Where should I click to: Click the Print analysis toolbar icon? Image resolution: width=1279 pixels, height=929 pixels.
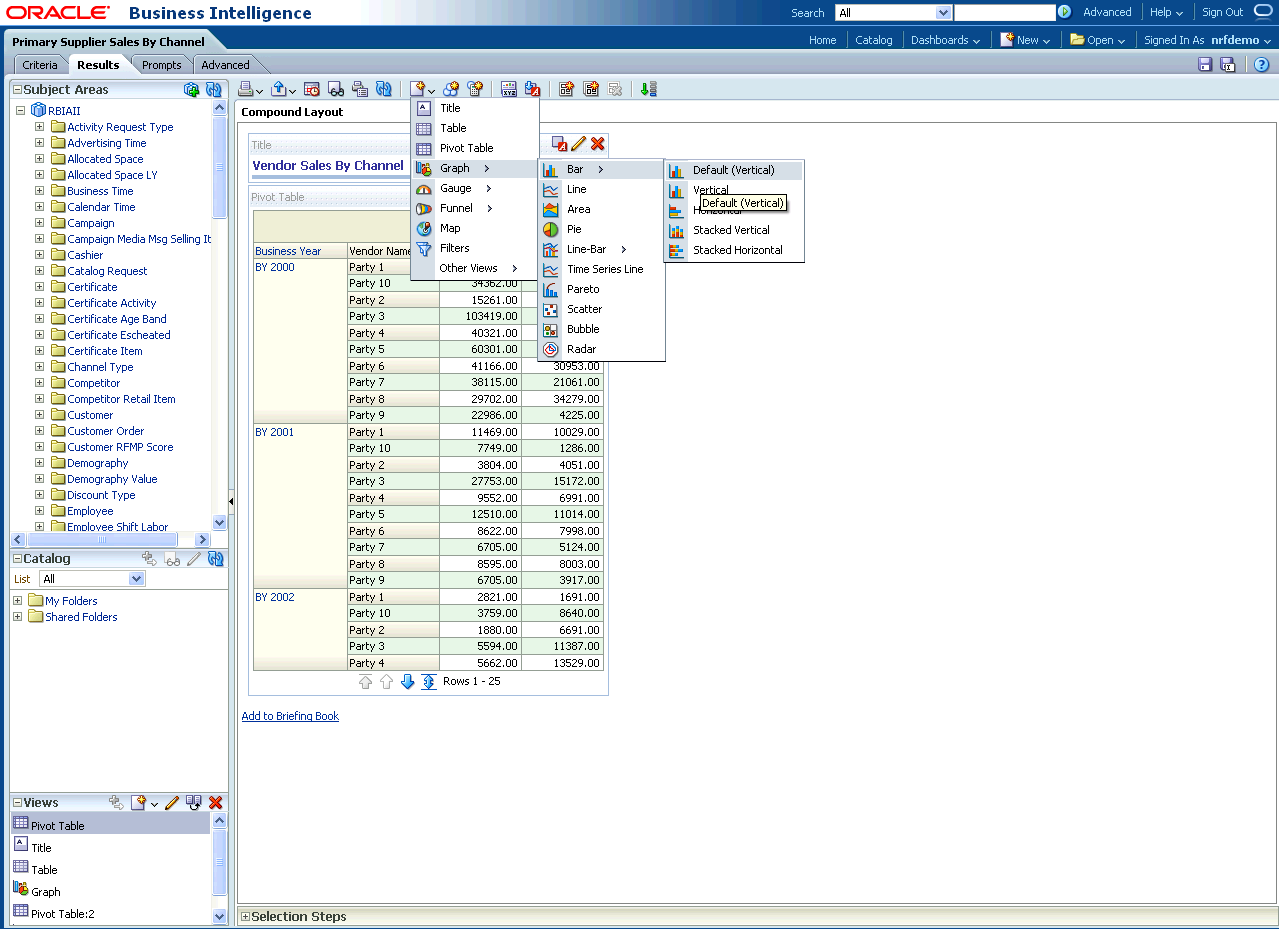246,89
